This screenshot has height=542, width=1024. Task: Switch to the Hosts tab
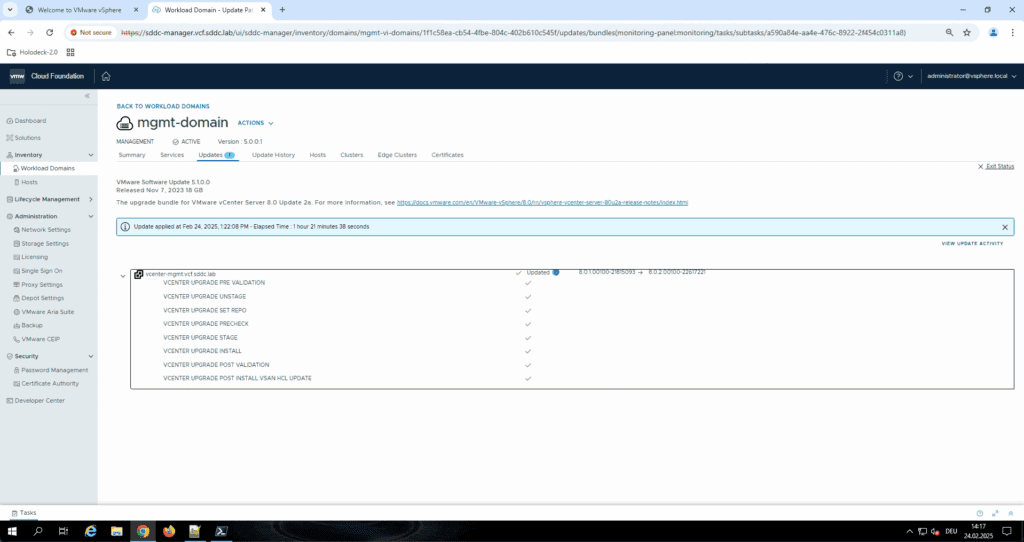317,155
